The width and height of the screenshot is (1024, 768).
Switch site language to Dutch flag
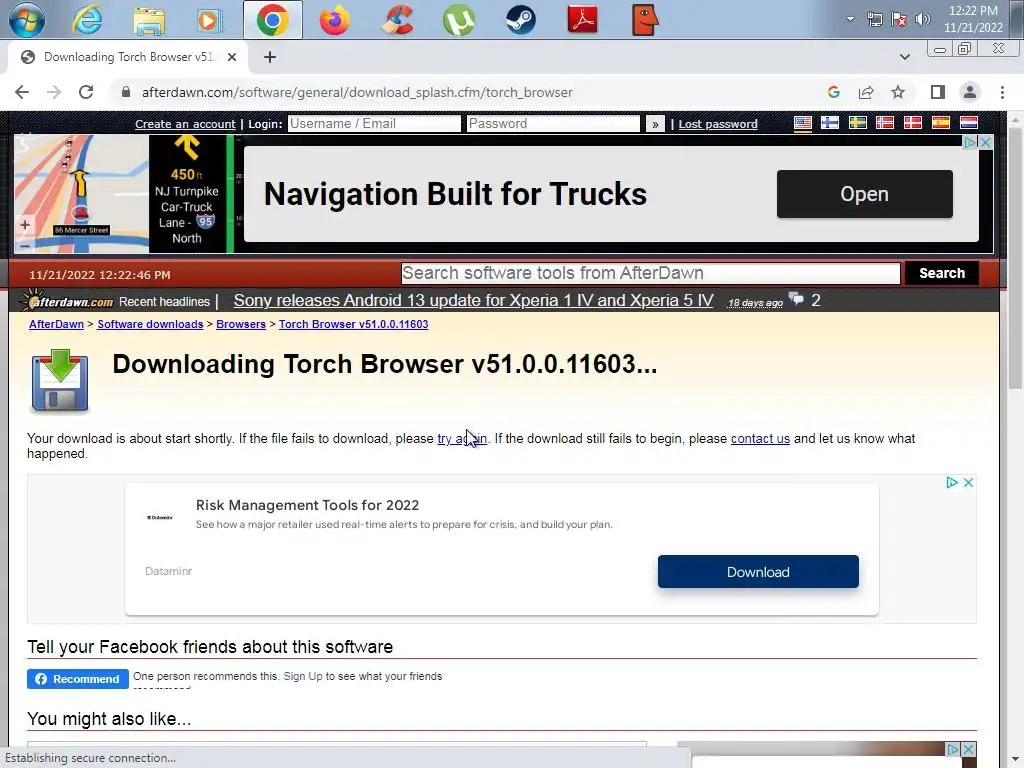coord(968,123)
